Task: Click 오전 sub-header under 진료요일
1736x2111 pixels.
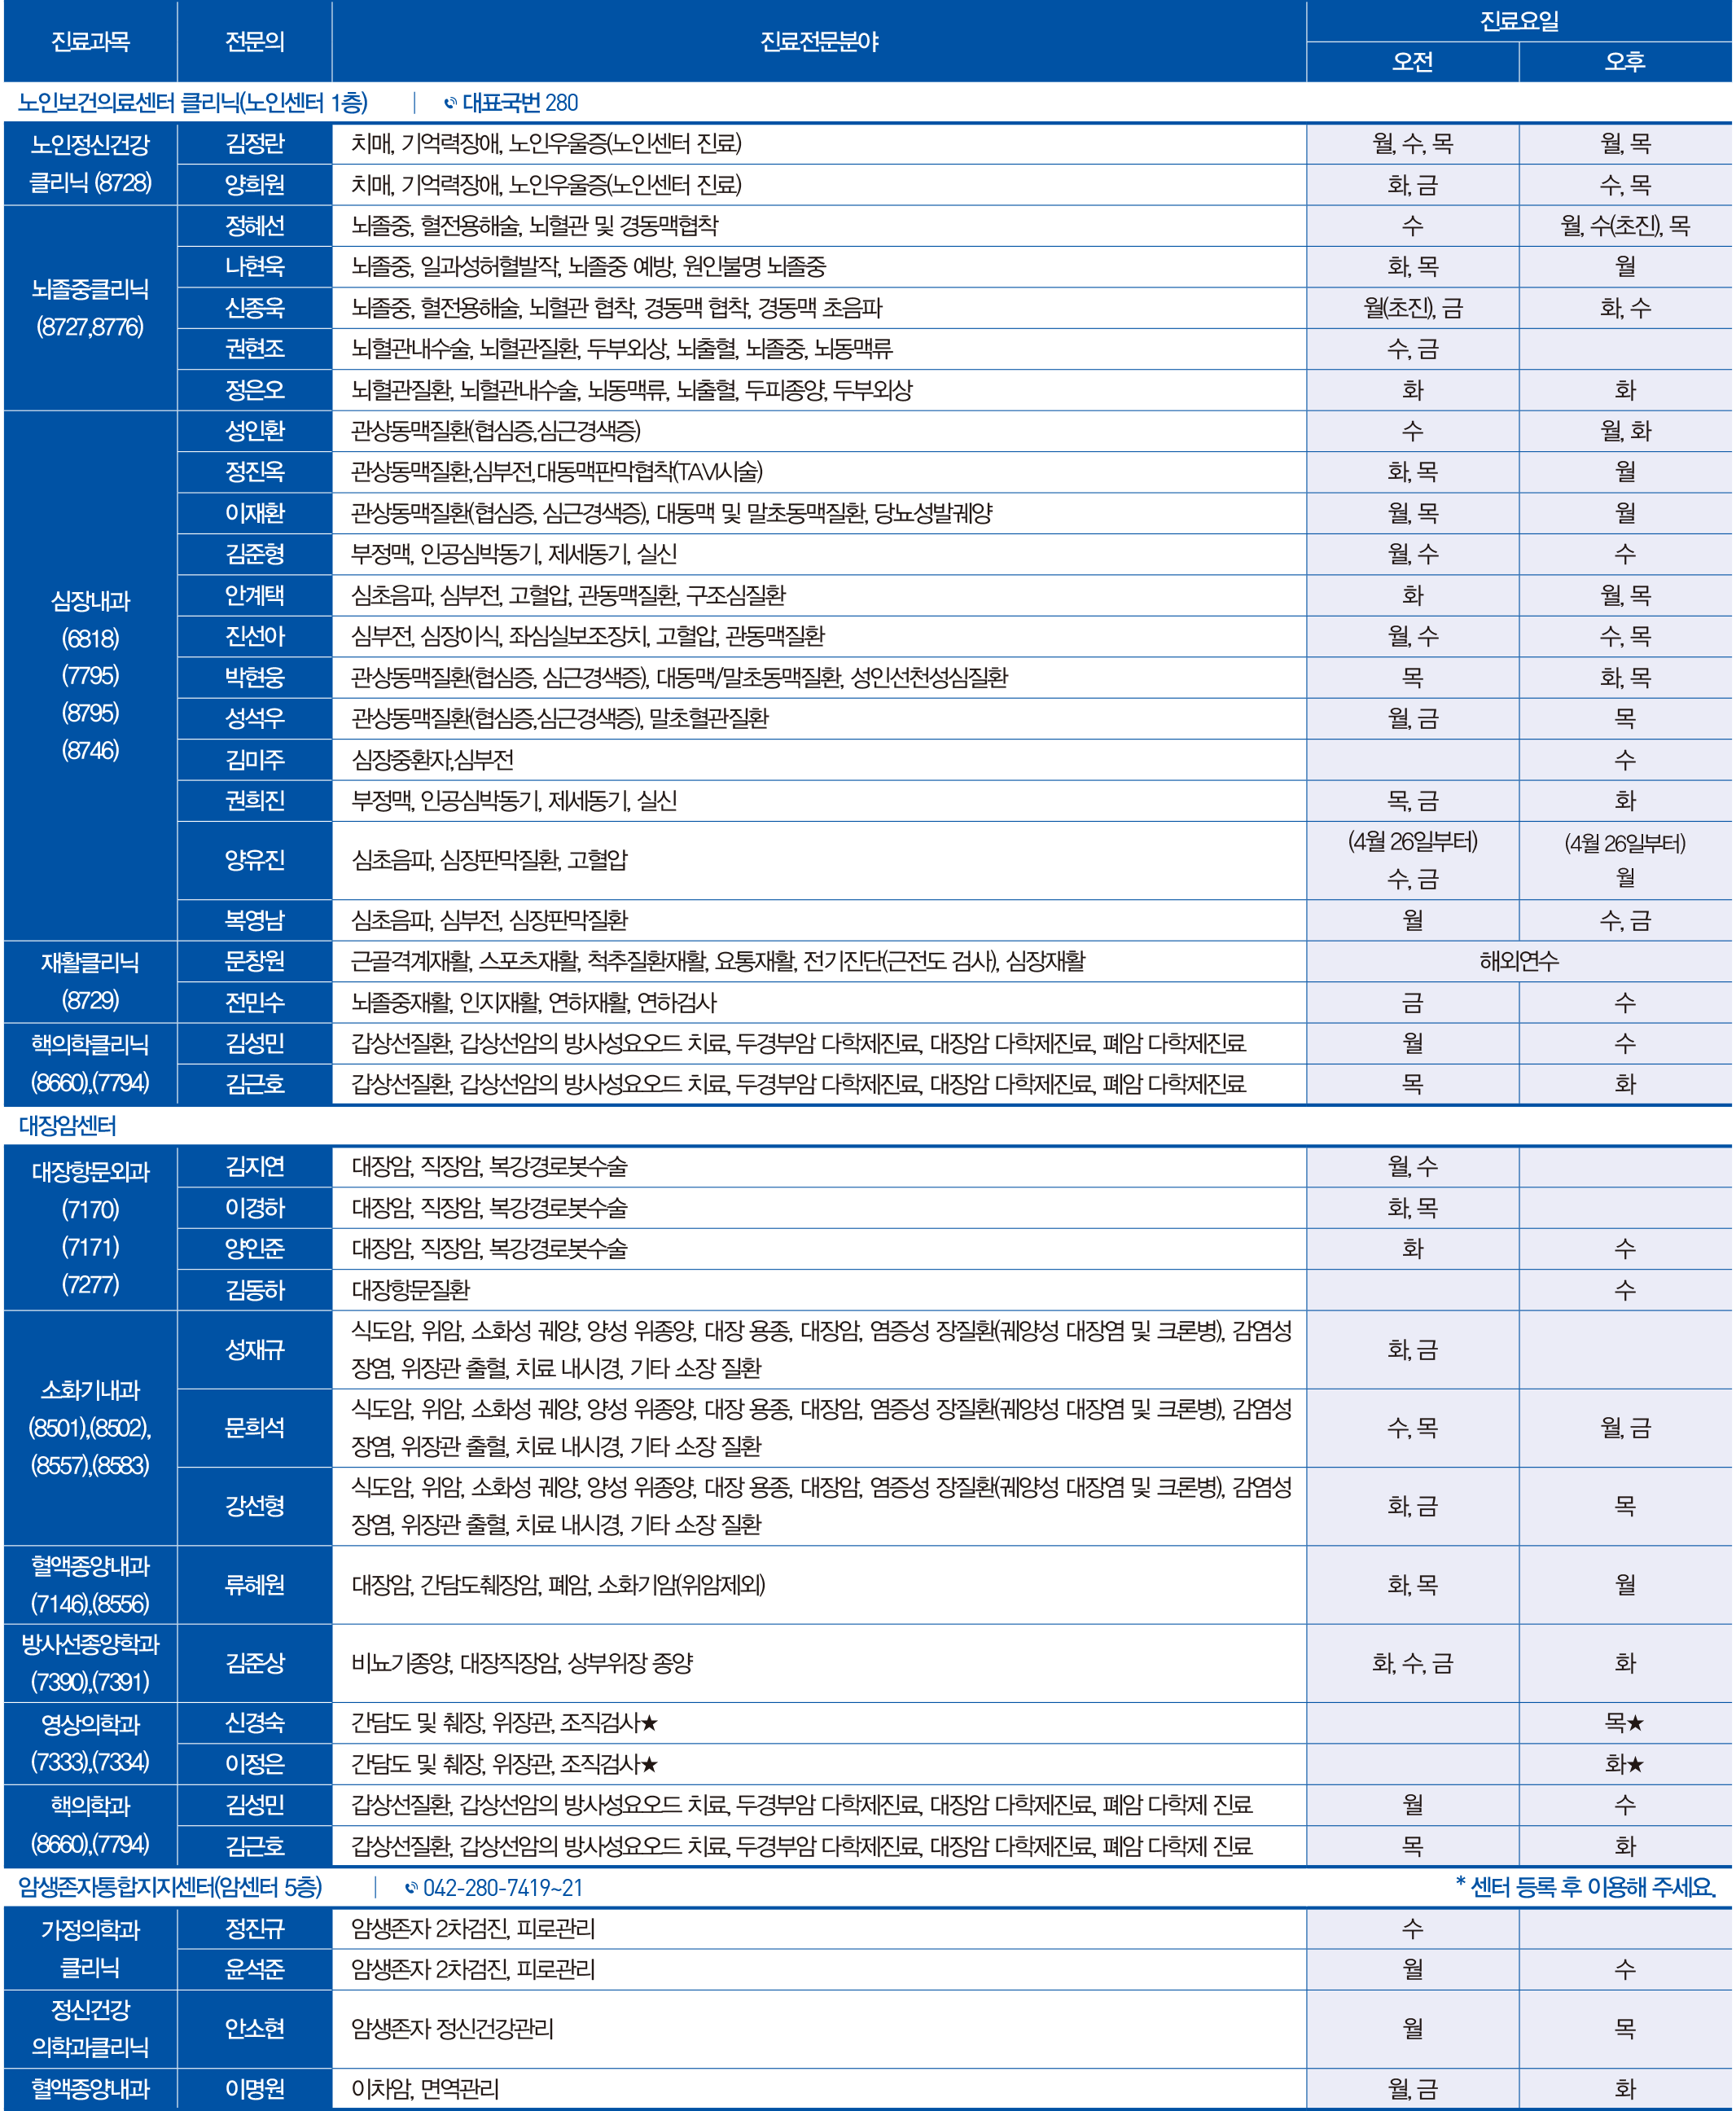Action: tap(1412, 62)
